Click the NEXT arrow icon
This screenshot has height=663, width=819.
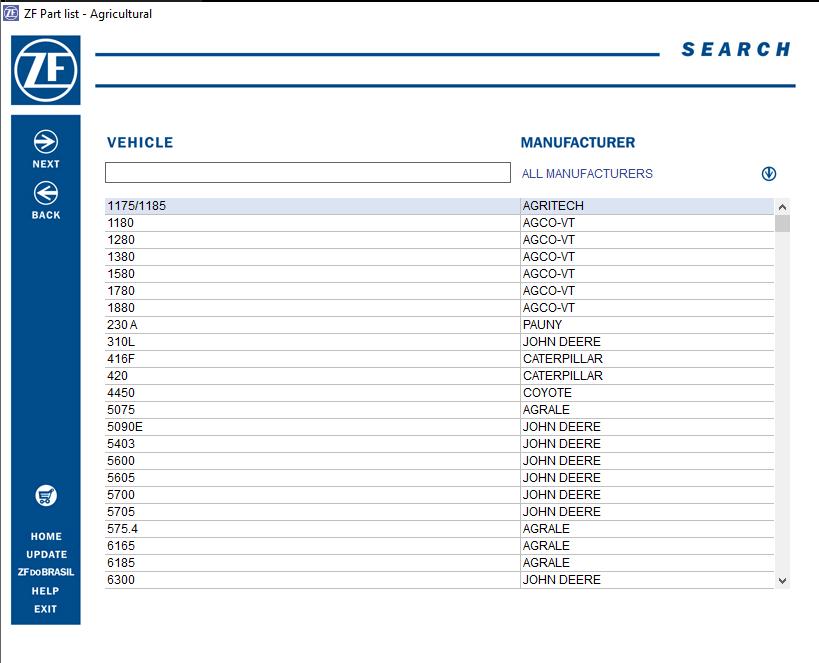click(x=44, y=141)
